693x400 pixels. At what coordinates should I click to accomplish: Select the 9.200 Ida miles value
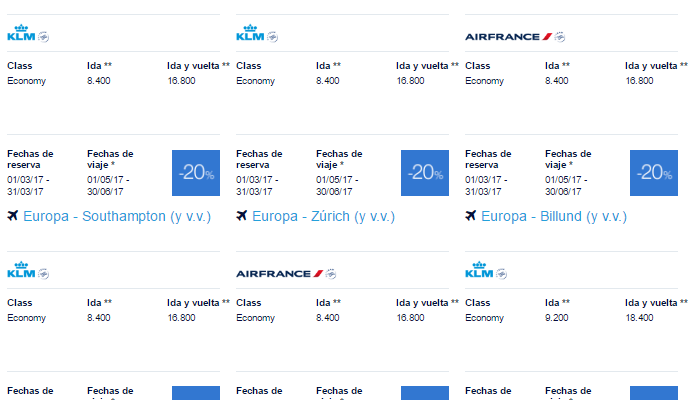(556, 318)
